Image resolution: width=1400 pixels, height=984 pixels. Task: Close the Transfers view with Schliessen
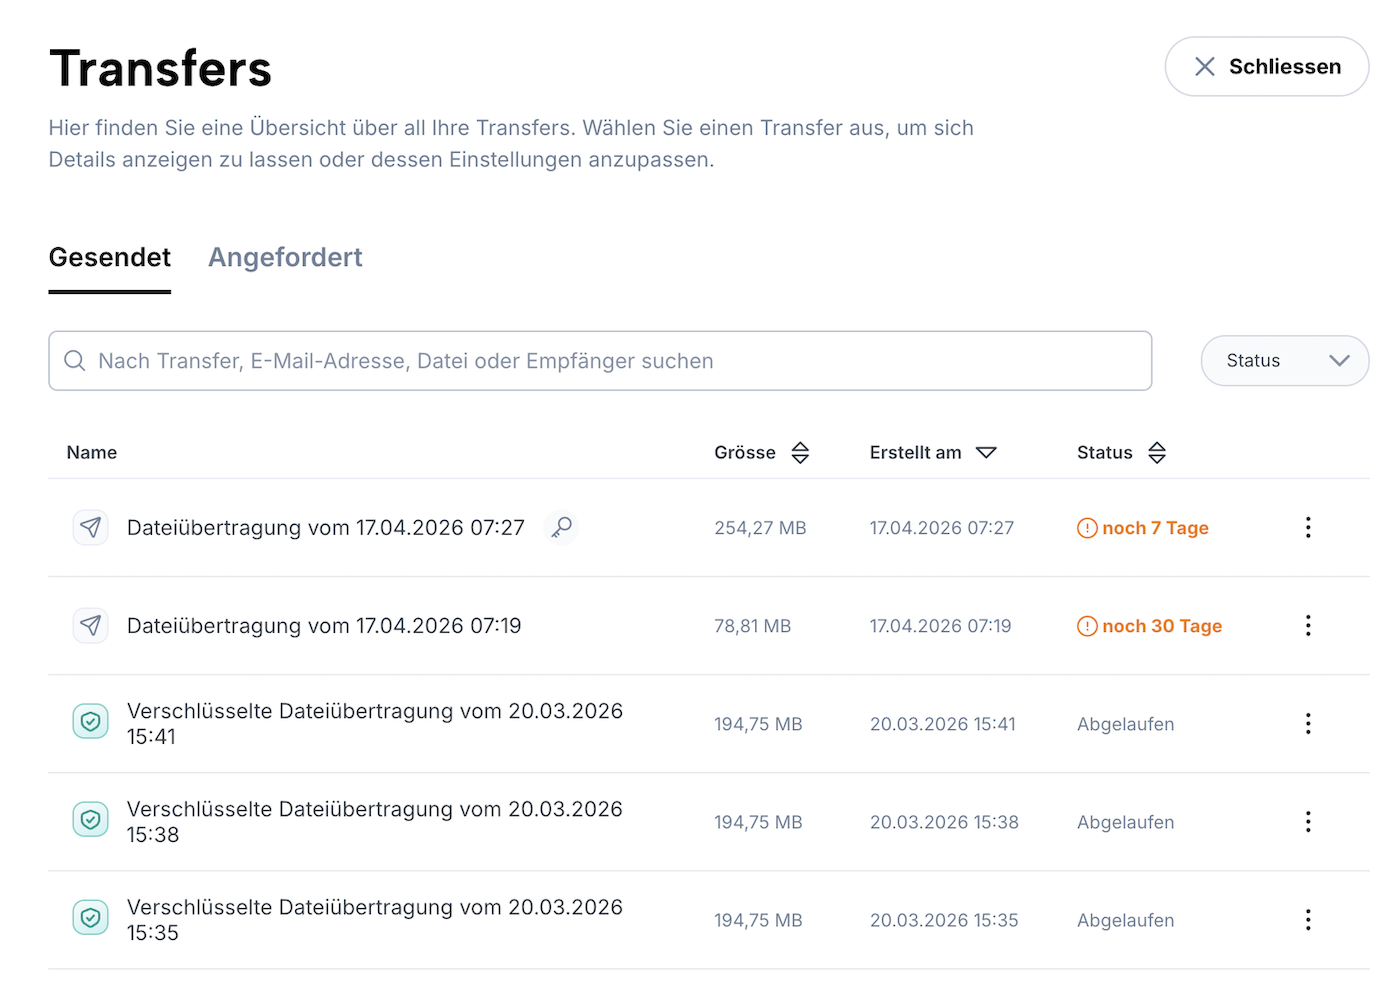pyautogui.click(x=1267, y=67)
